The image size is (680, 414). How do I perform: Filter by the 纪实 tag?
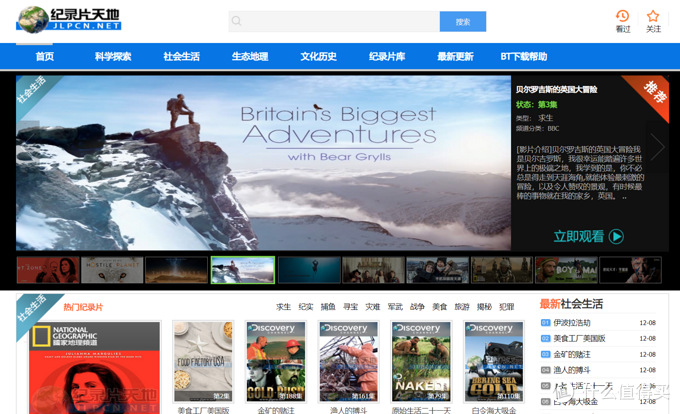(306, 307)
